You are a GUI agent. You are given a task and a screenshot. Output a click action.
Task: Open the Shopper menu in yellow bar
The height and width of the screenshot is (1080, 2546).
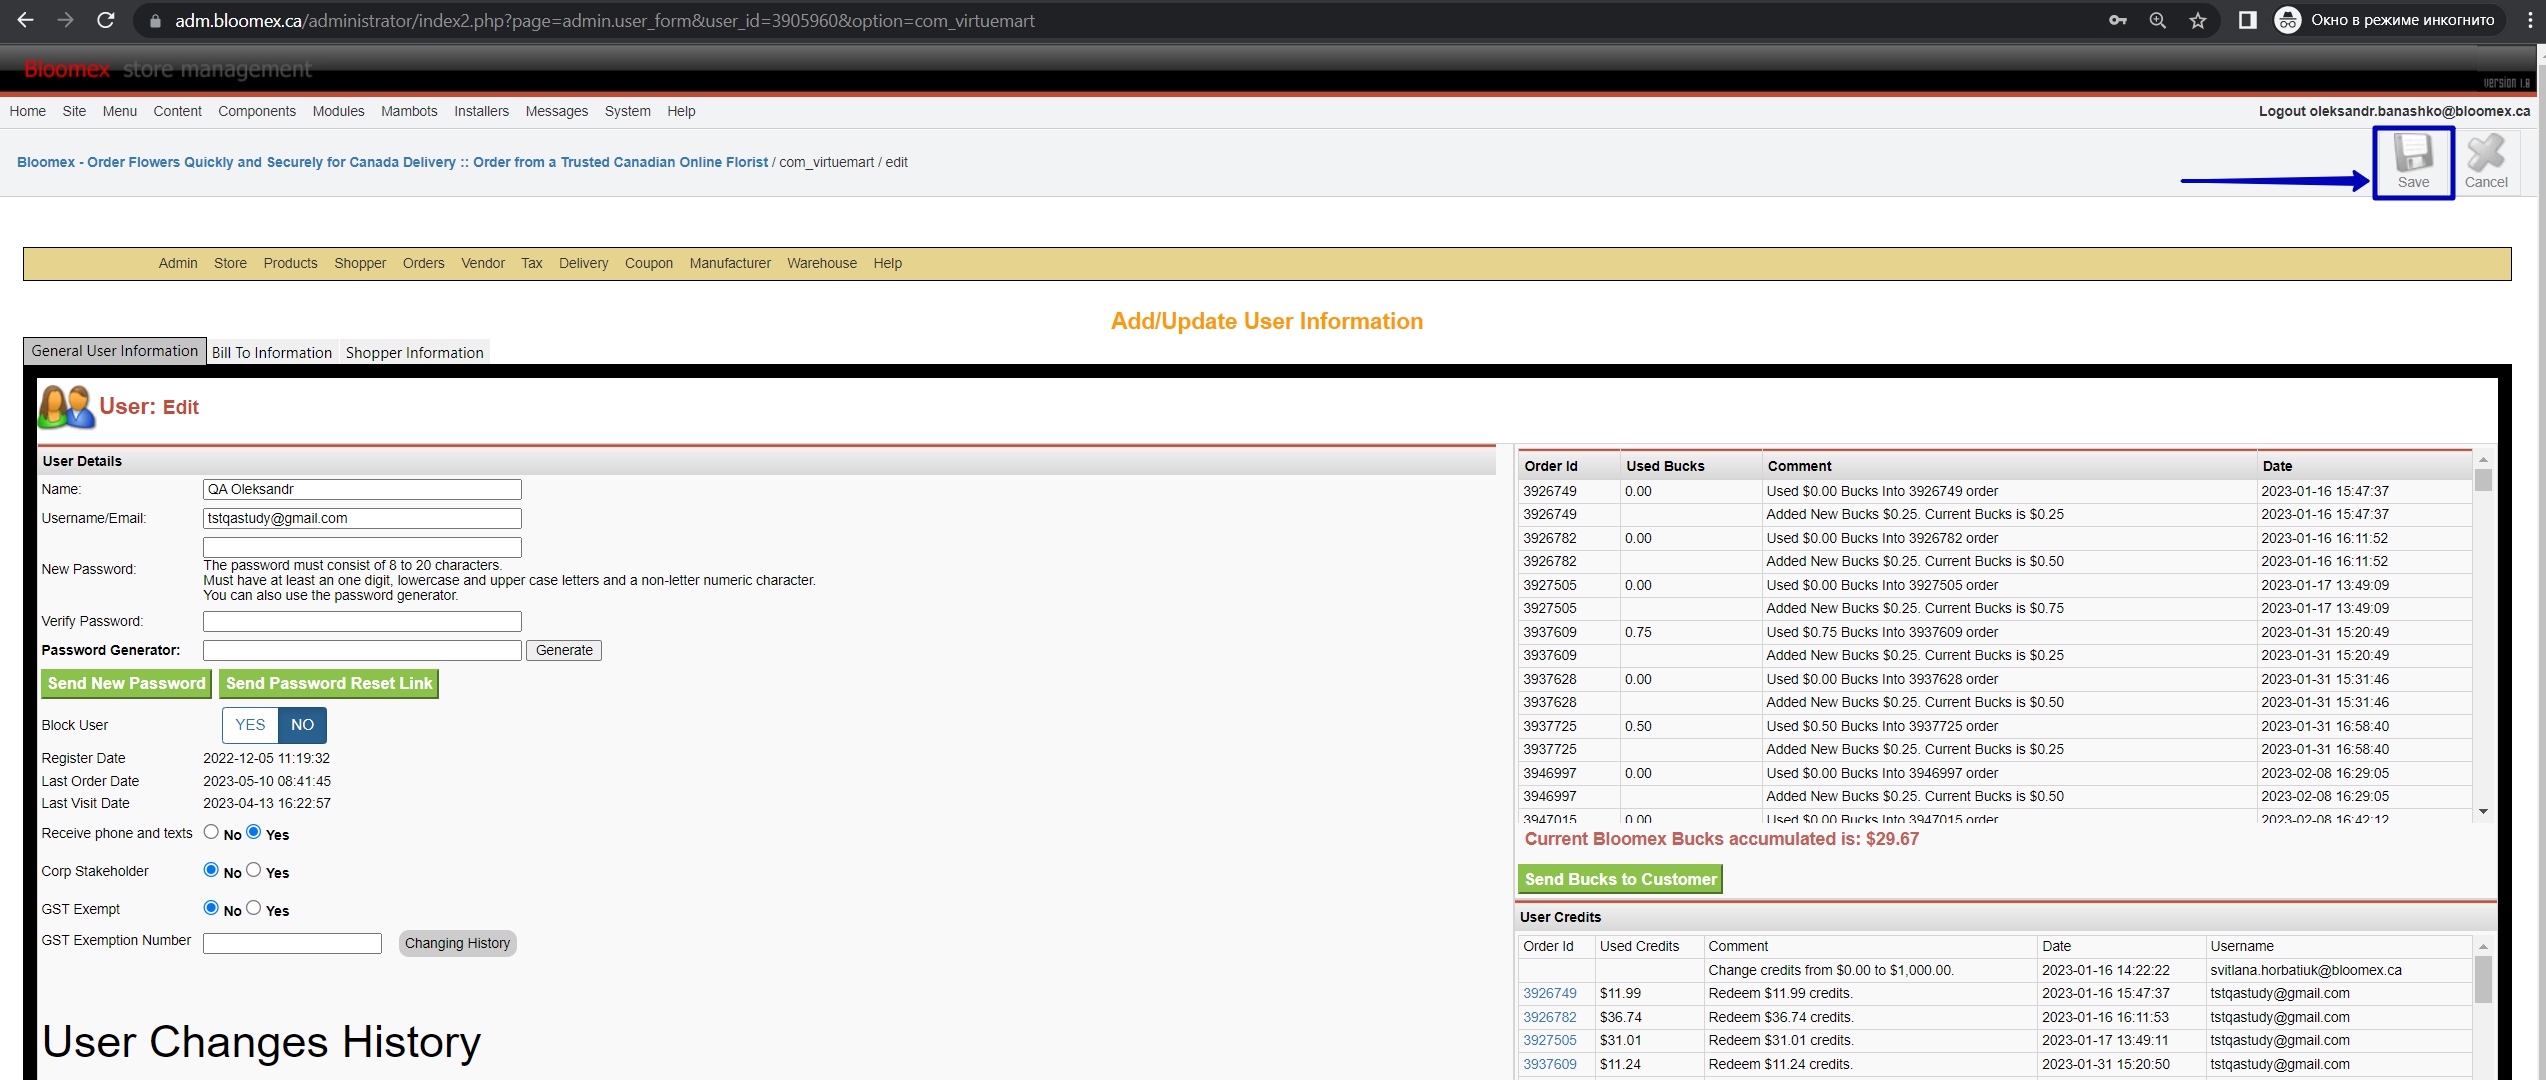click(x=360, y=263)
